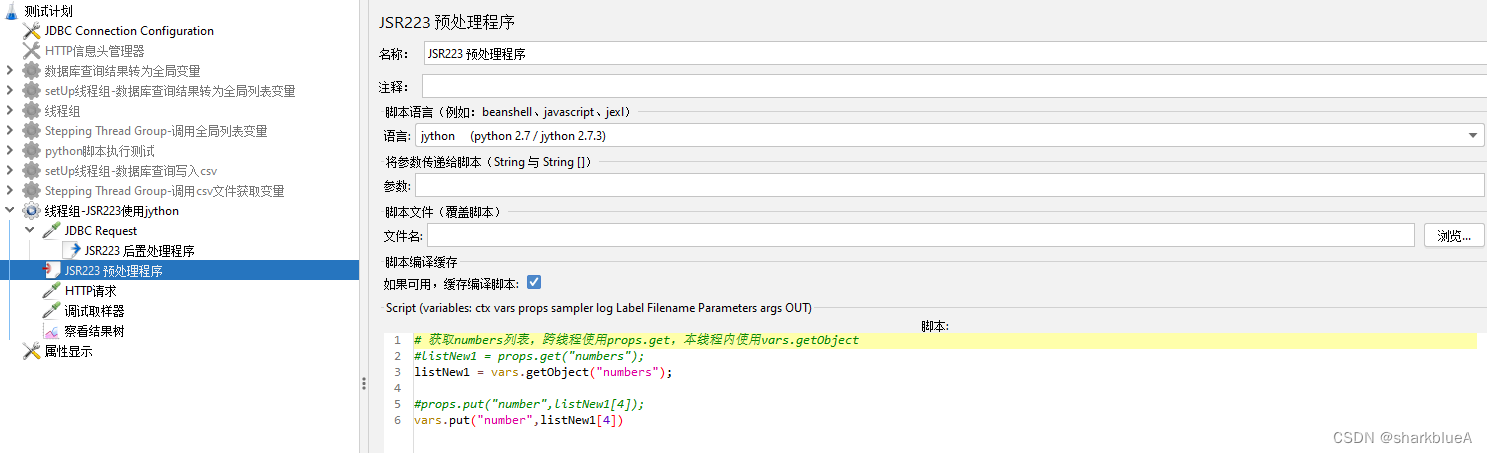The width and height of the screenshot is (1487, 453).
Task: Click the commented props.get line 2
Action: click(x=529, y=356)
